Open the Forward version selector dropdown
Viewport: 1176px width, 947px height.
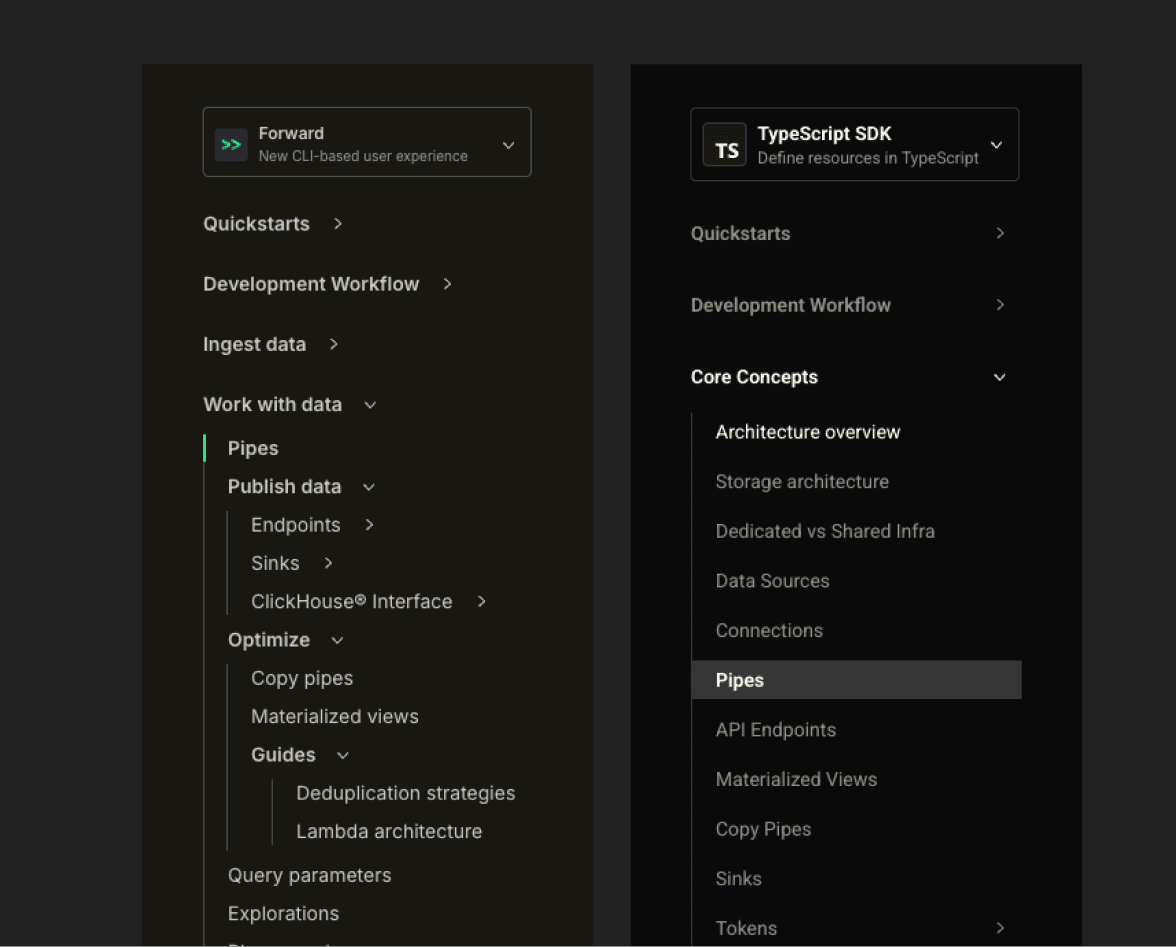(367, 142)
